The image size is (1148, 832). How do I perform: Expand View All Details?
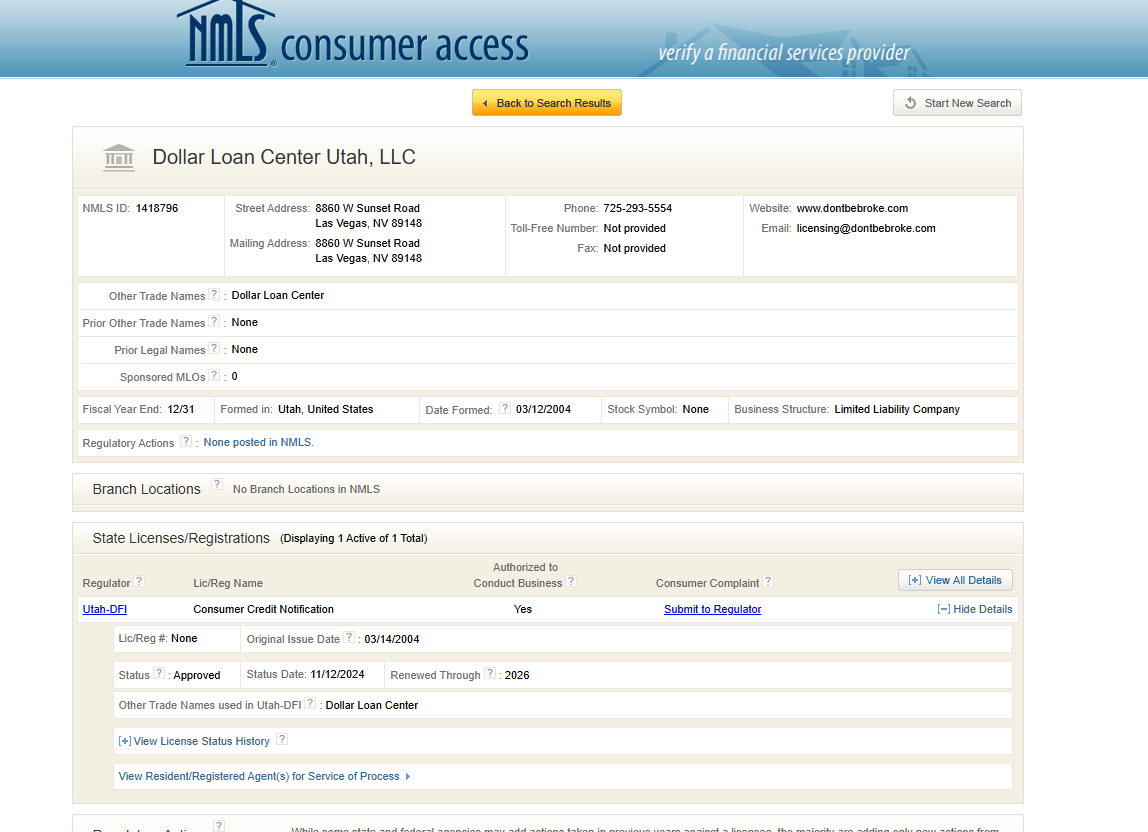[955, 580]
